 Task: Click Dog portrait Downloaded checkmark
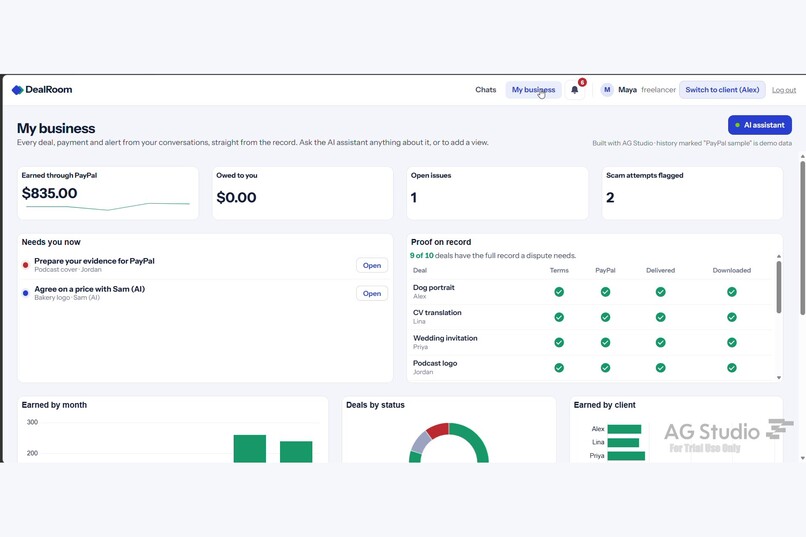tap(731, 292)
